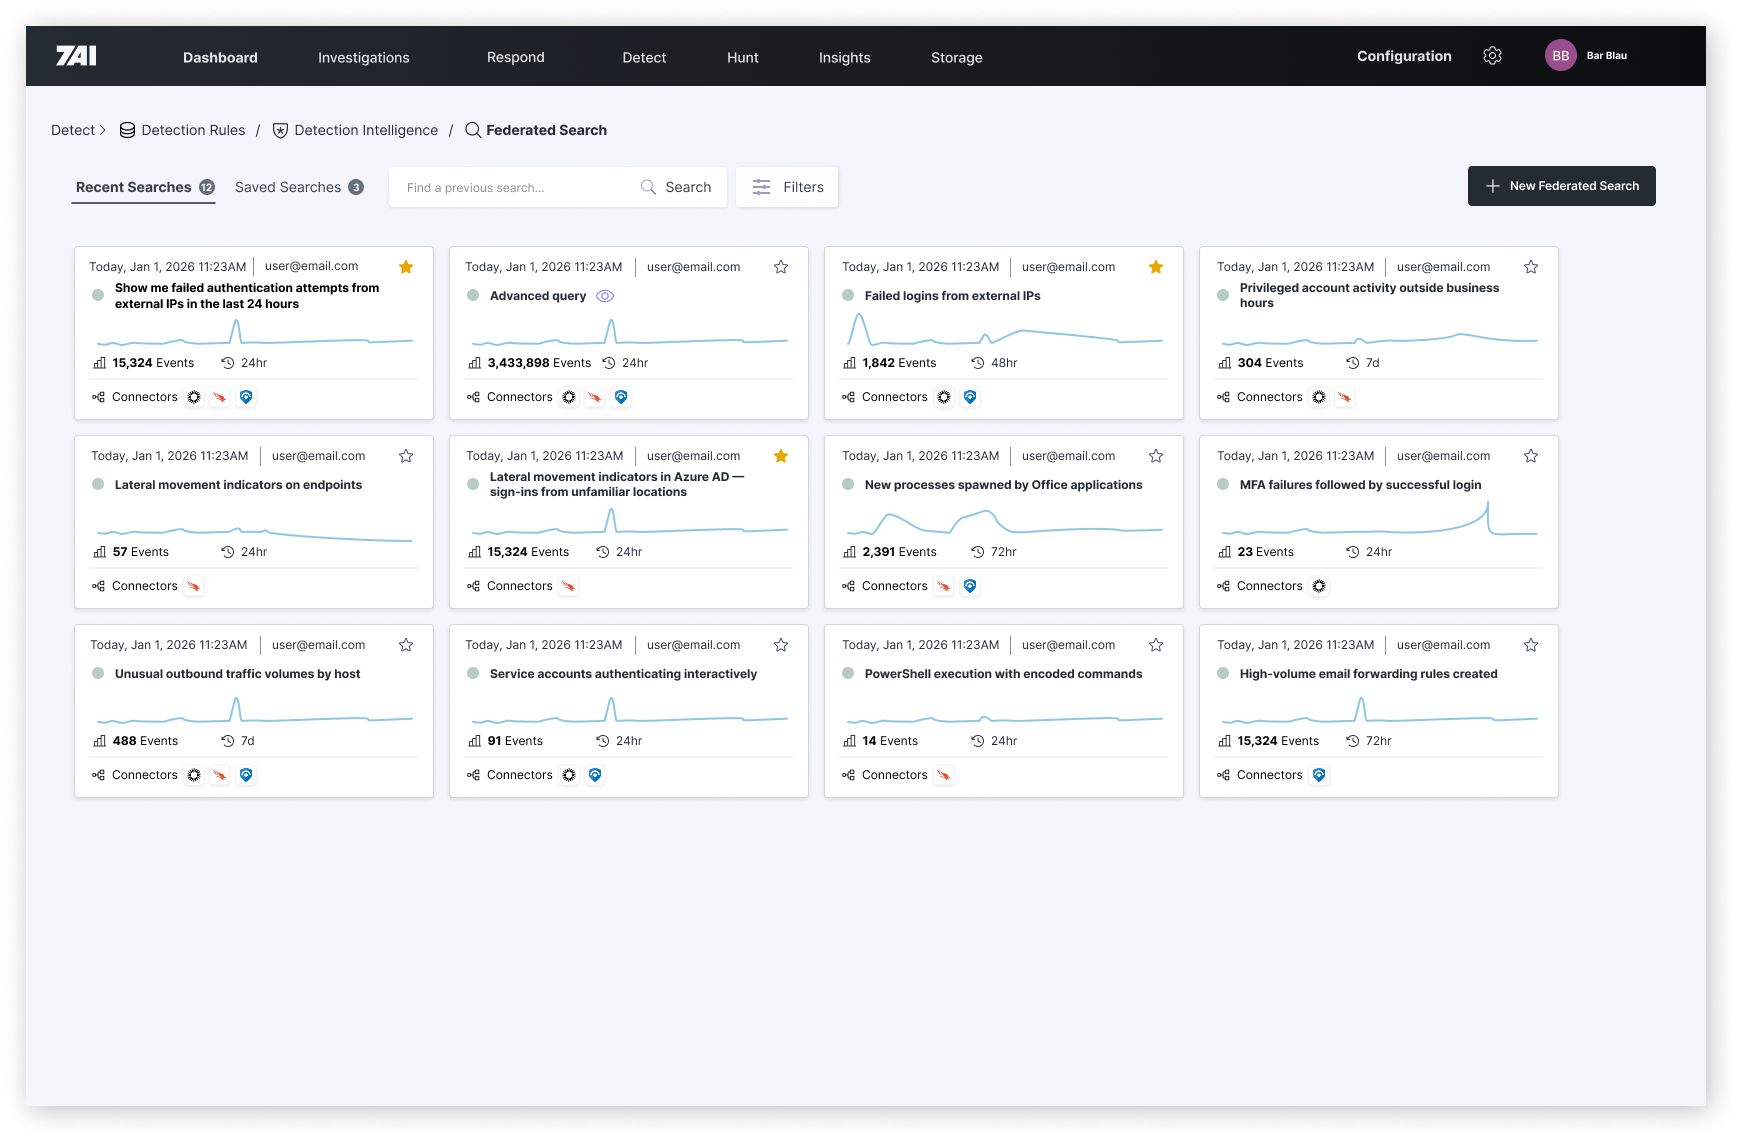Click the 7d clock icon on Unusual outbound traffic card
This screenshot has height=1140, width=1740.
point(228,741)
